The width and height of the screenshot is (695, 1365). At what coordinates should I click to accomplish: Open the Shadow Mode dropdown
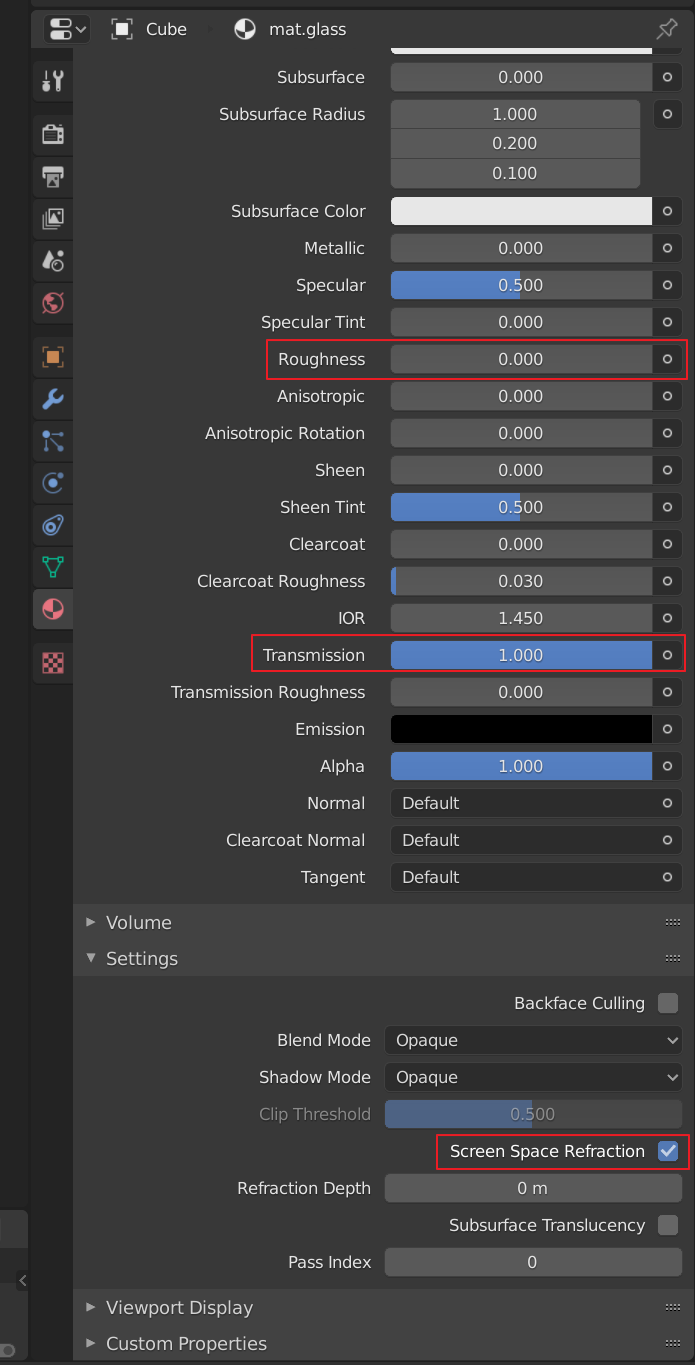[x=533, y=1077]
